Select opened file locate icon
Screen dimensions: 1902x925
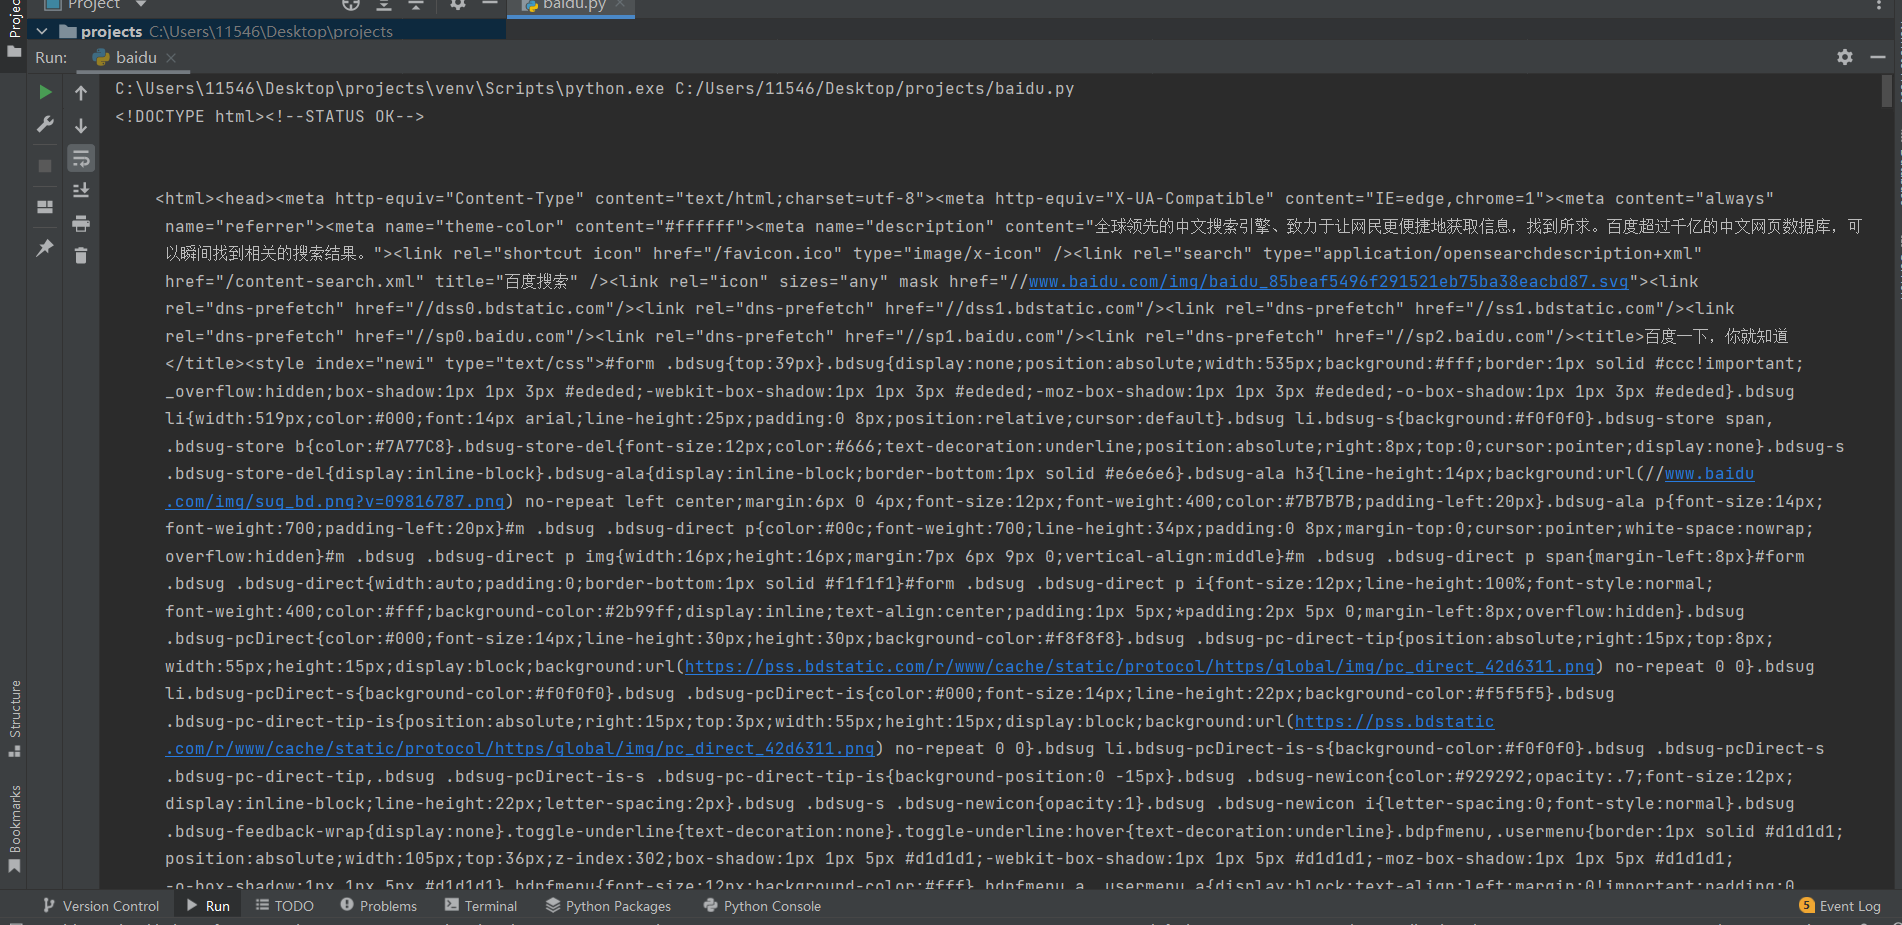coord(351,4)
